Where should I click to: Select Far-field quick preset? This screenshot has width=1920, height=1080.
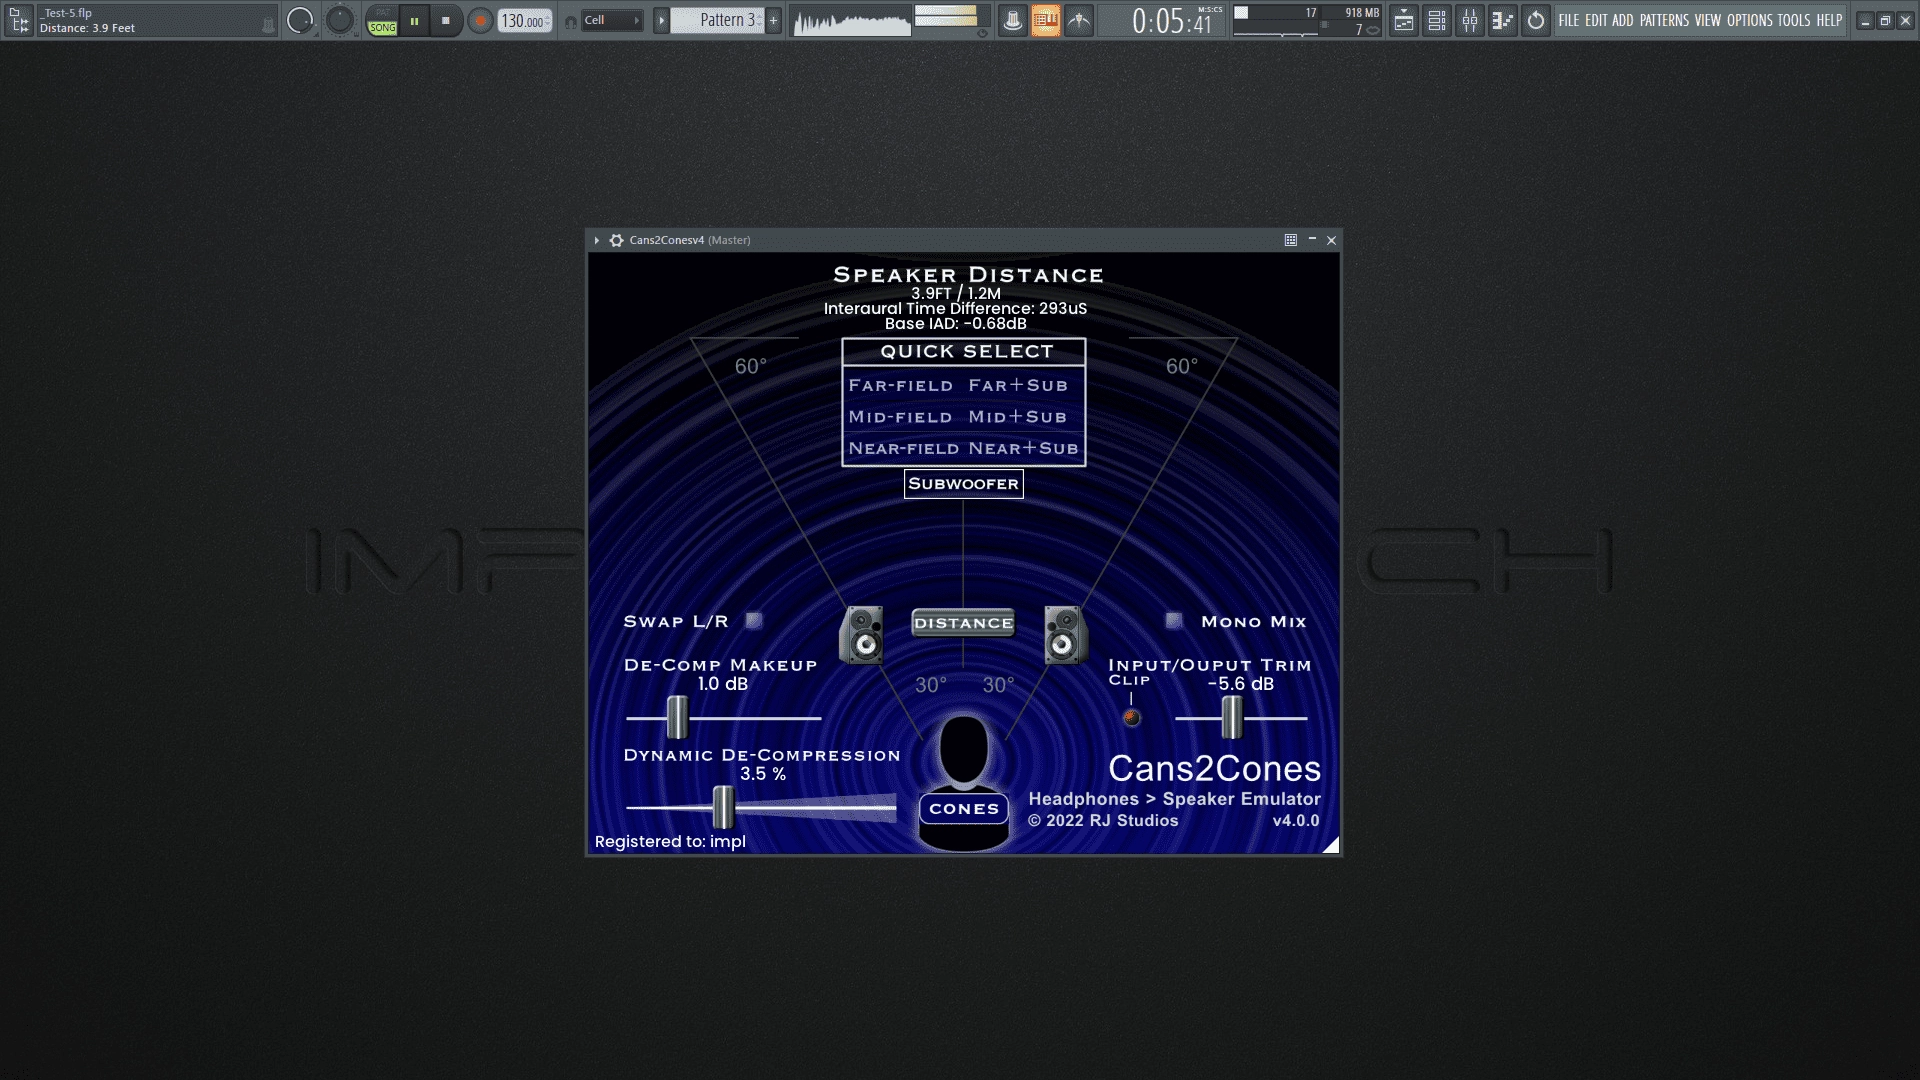pyautogui.click(x=901, y=385)
